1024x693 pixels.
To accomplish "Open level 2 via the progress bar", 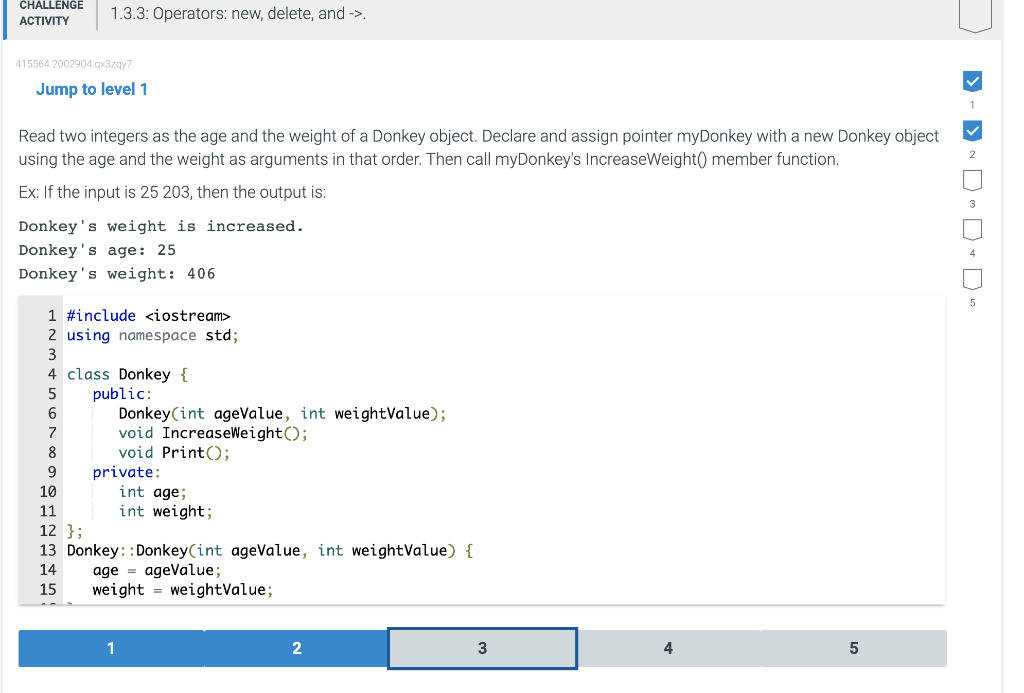I will point(296,648).
